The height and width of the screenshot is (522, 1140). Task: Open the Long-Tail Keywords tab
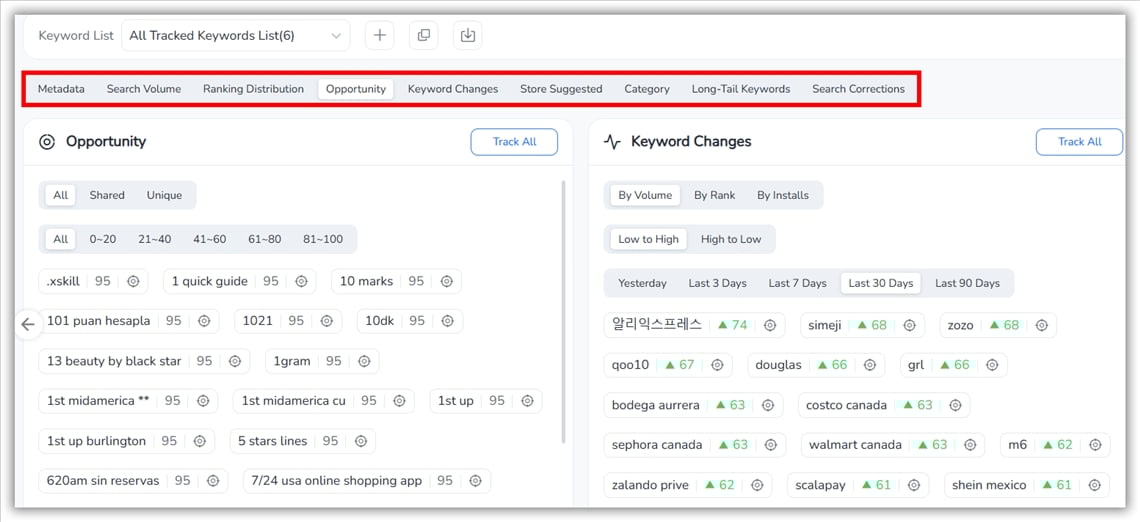(741, 89)
